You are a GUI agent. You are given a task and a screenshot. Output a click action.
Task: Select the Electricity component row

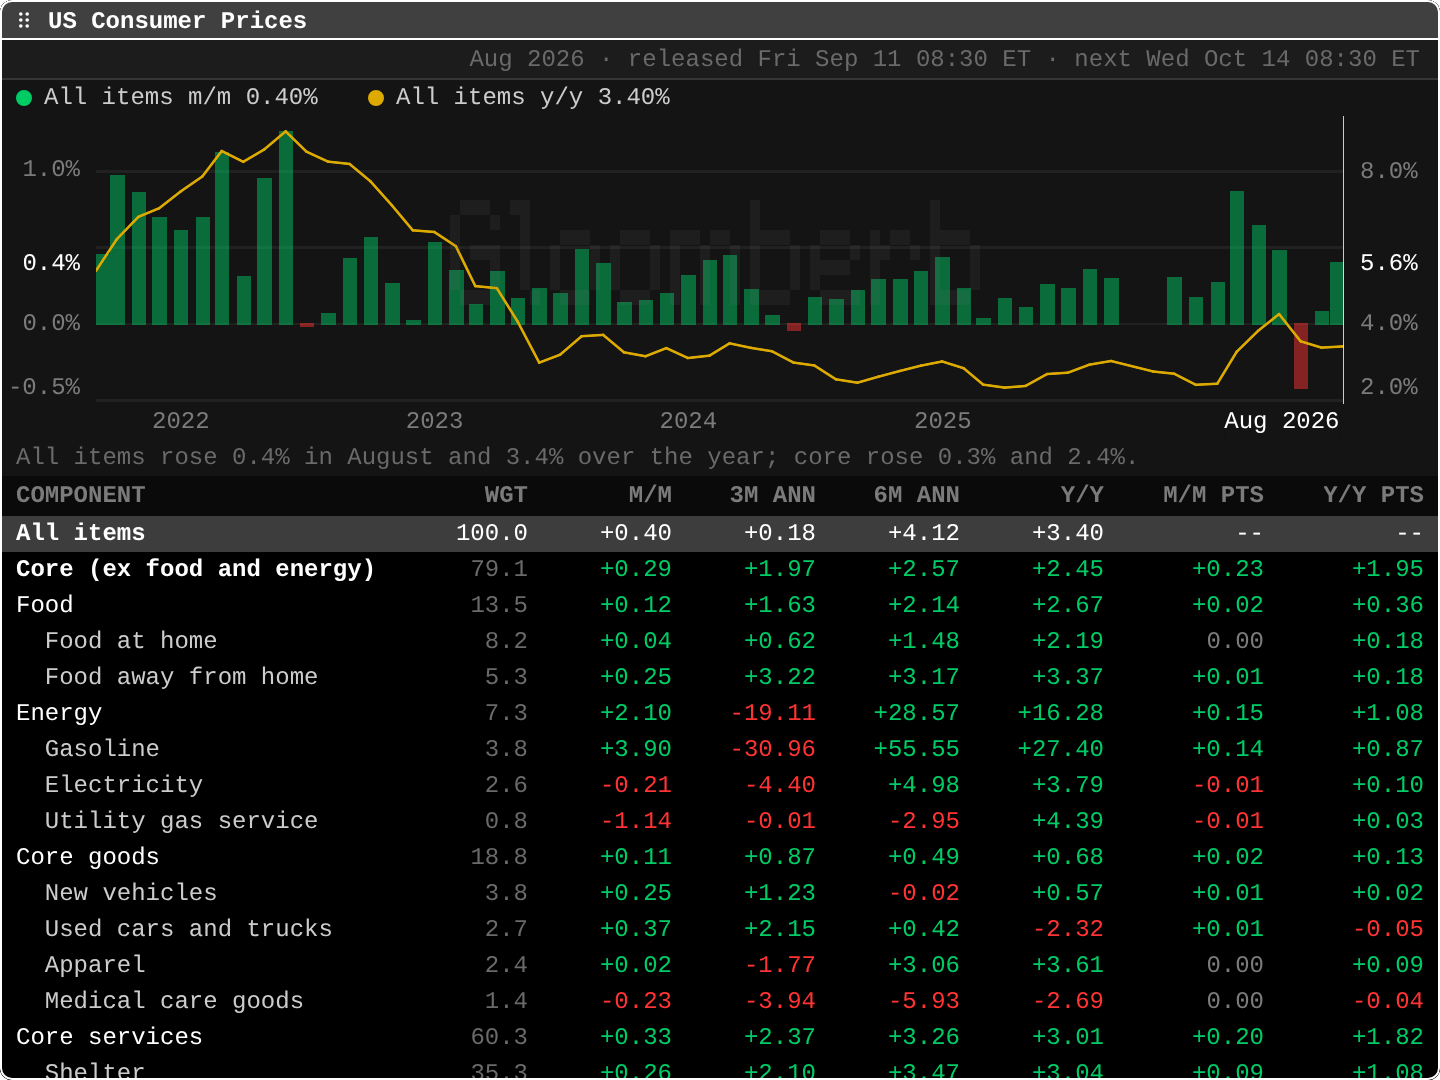coord(720,785)
